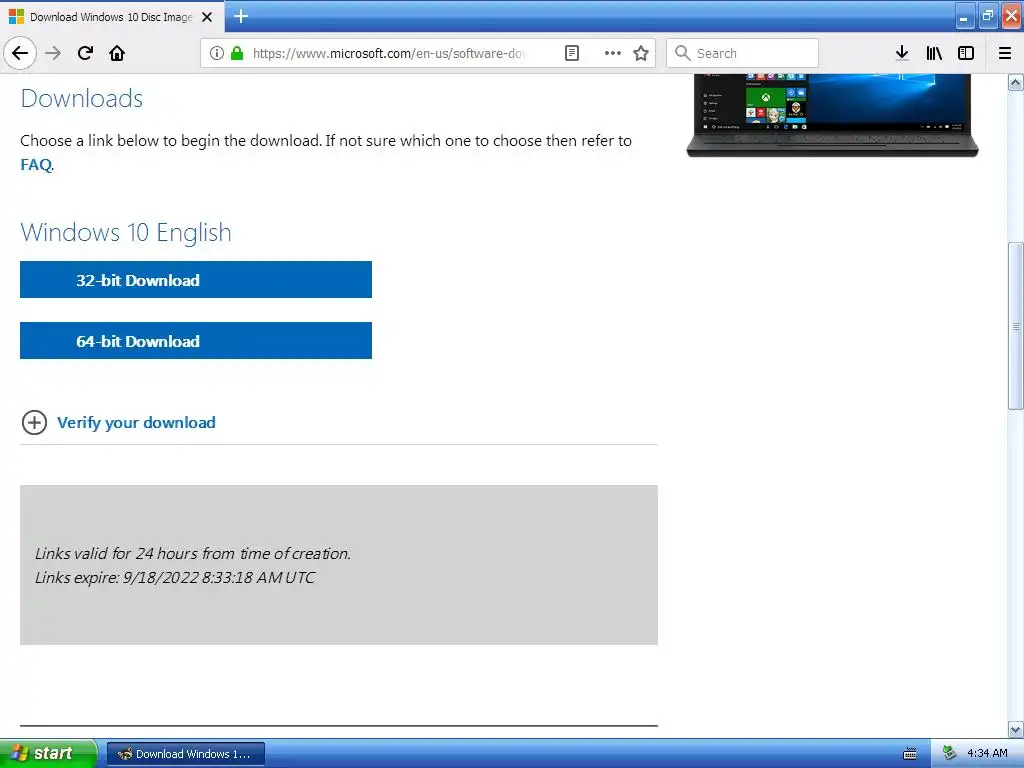This screenshot has height=768, width=1024.
Task: Reload the current page
Action: click(x=85, y=53)
